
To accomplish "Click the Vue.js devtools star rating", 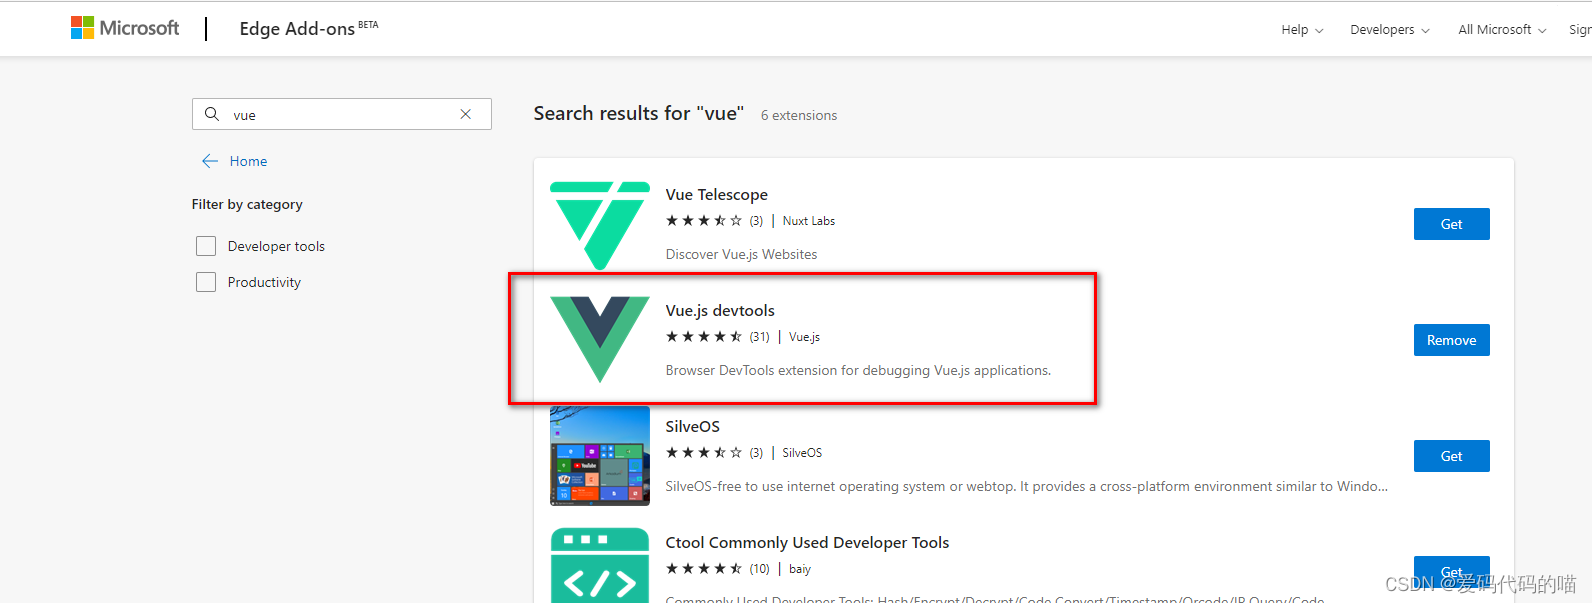I will tap(704, 337).
